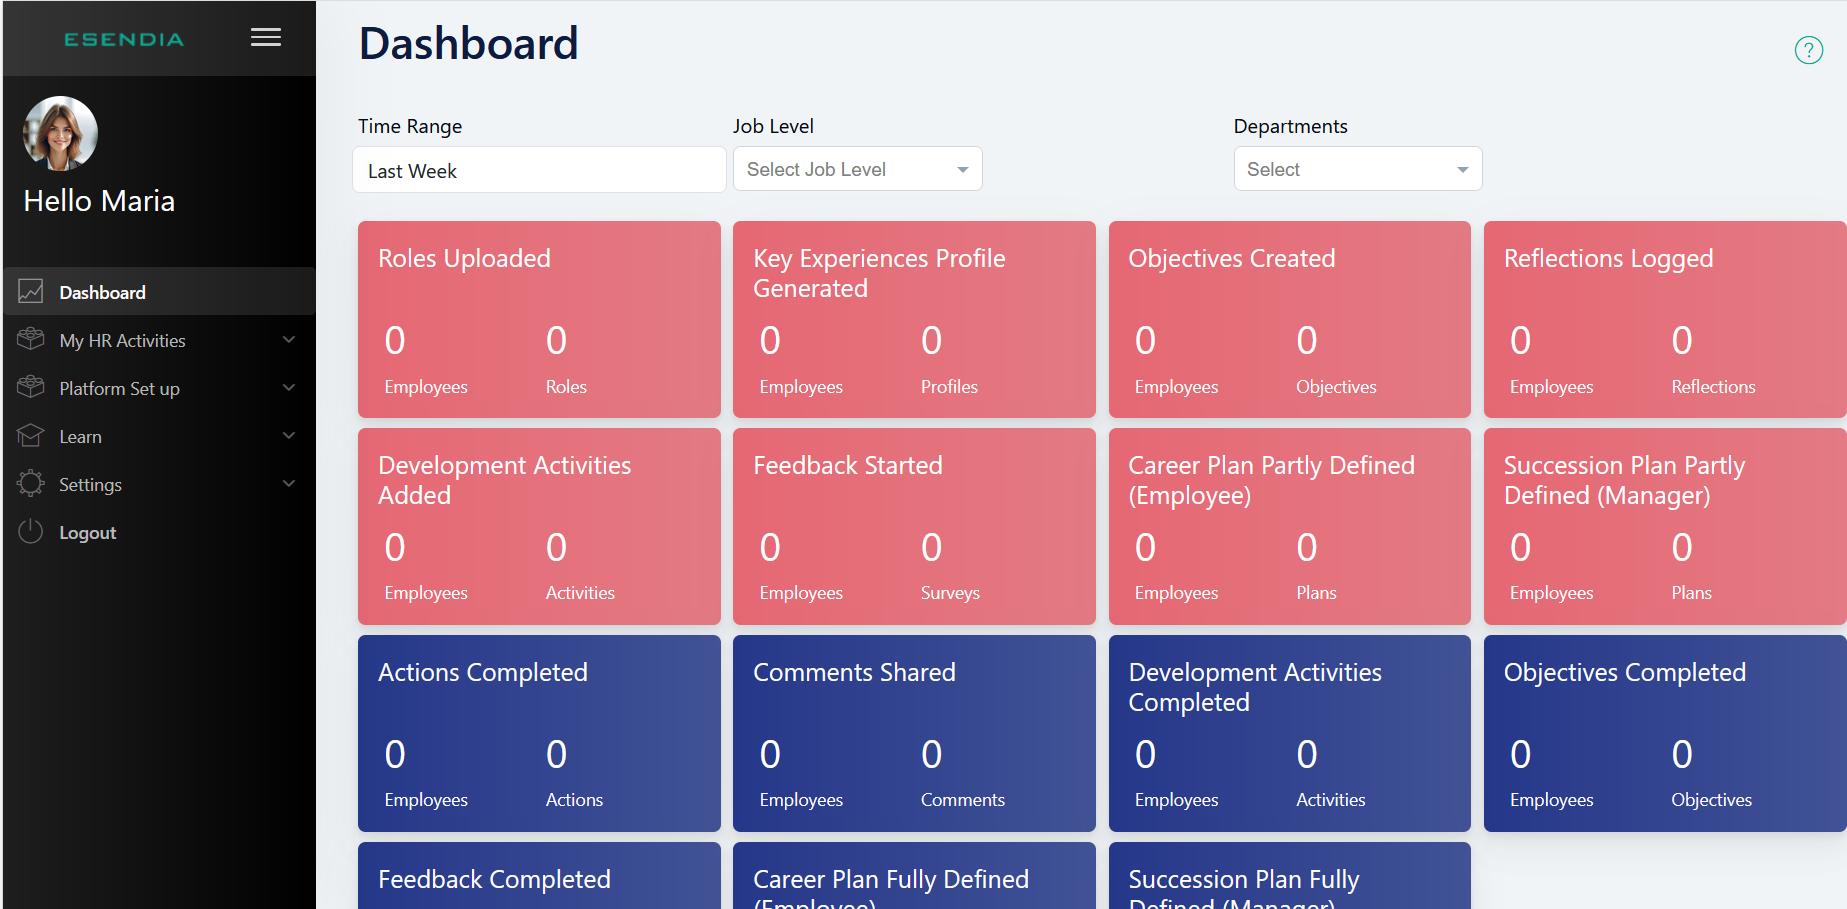Open the Departments Select dropdown
This screenshot has width=1847, height=909.
[x=1357, y=169]
